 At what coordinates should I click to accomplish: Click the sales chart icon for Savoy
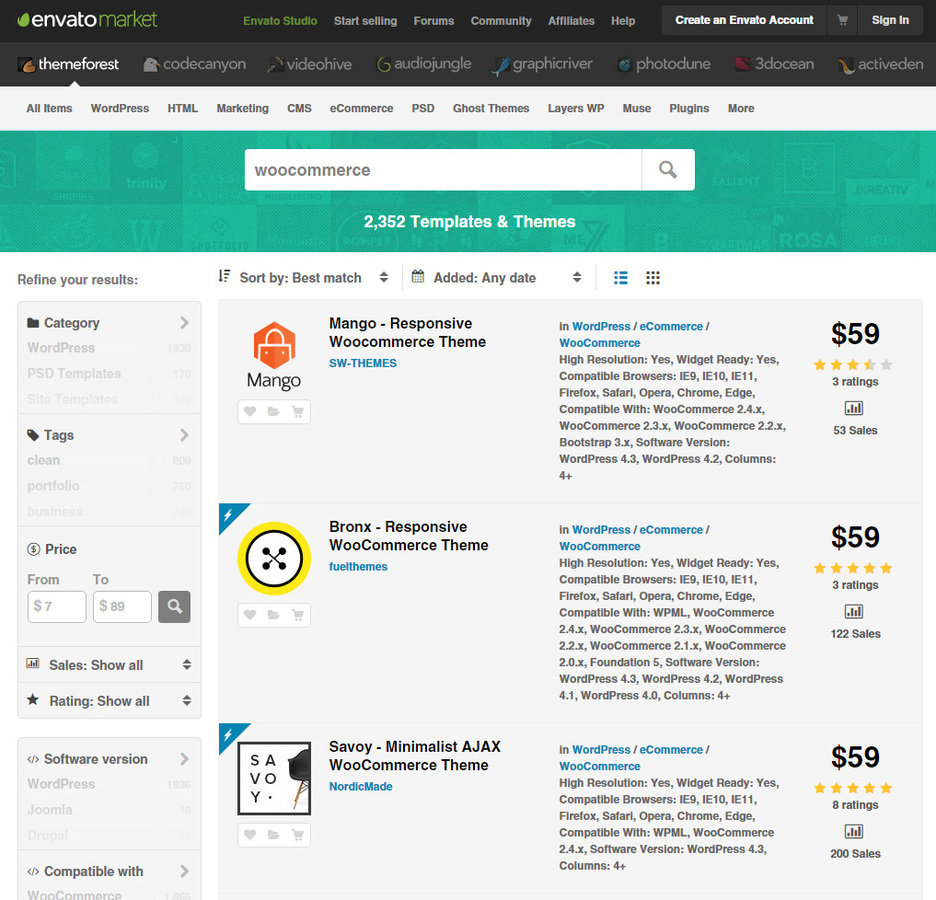click(x=854, y=831)
